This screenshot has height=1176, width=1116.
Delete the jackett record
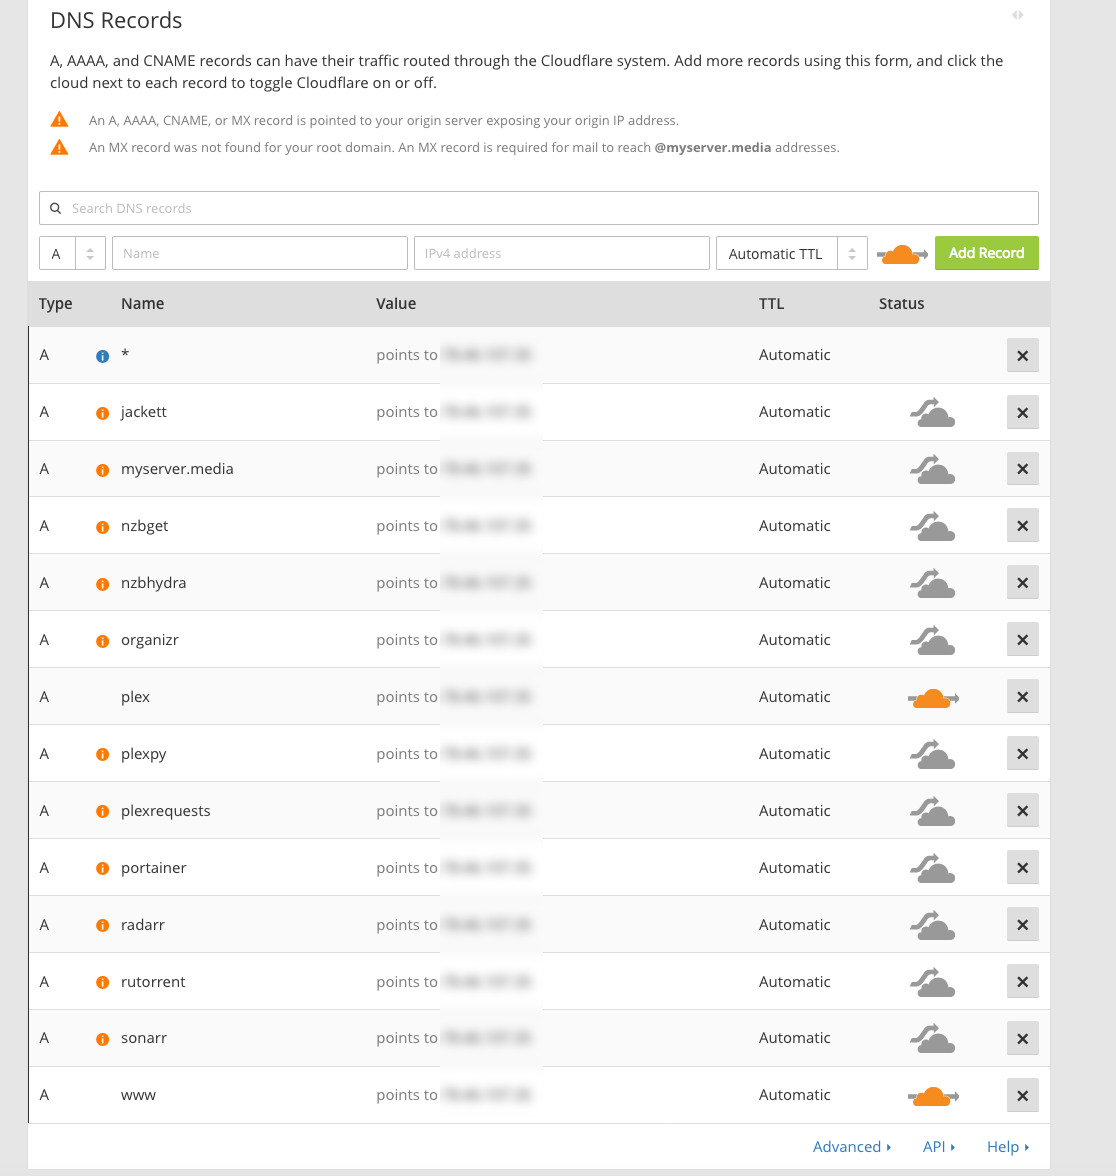pos(1022,412)
